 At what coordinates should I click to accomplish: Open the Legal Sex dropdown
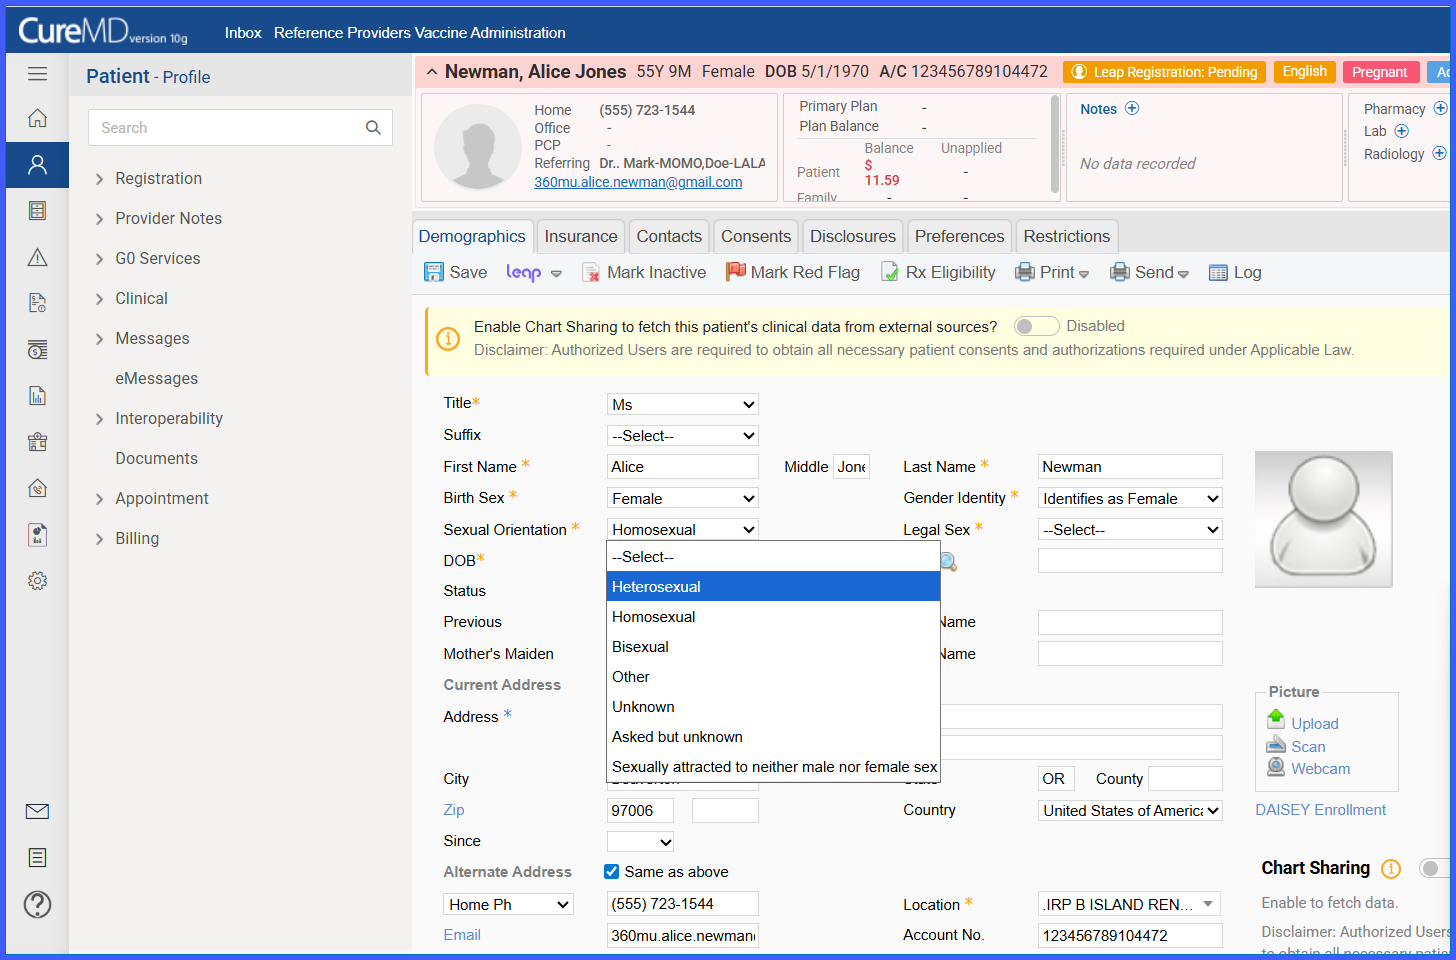tap(1130, 529)
